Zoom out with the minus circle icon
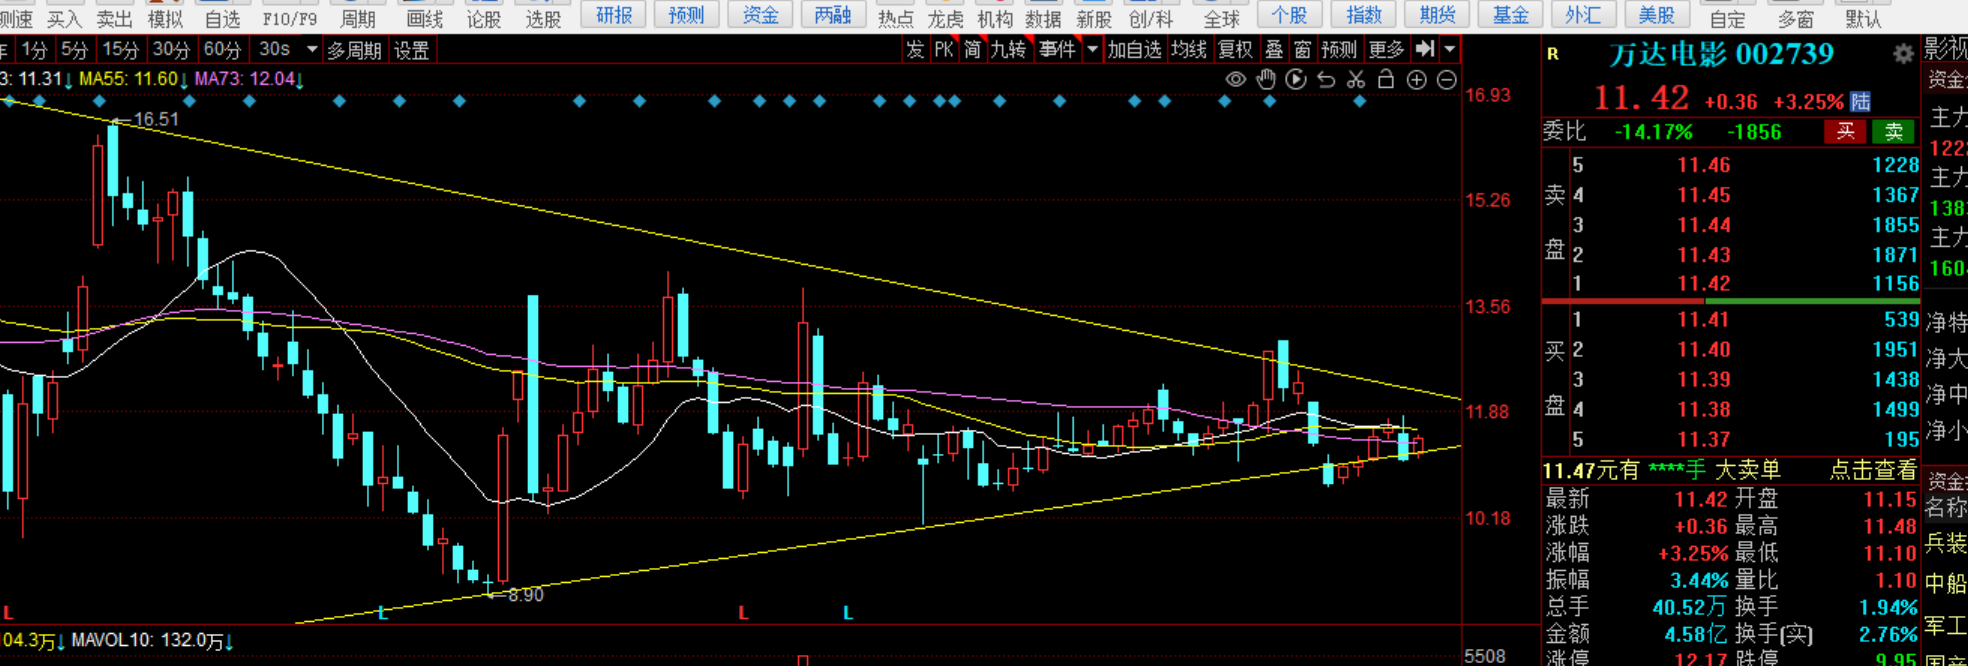The width and height of the screenshot is (1968, 666). [1447, 80]
